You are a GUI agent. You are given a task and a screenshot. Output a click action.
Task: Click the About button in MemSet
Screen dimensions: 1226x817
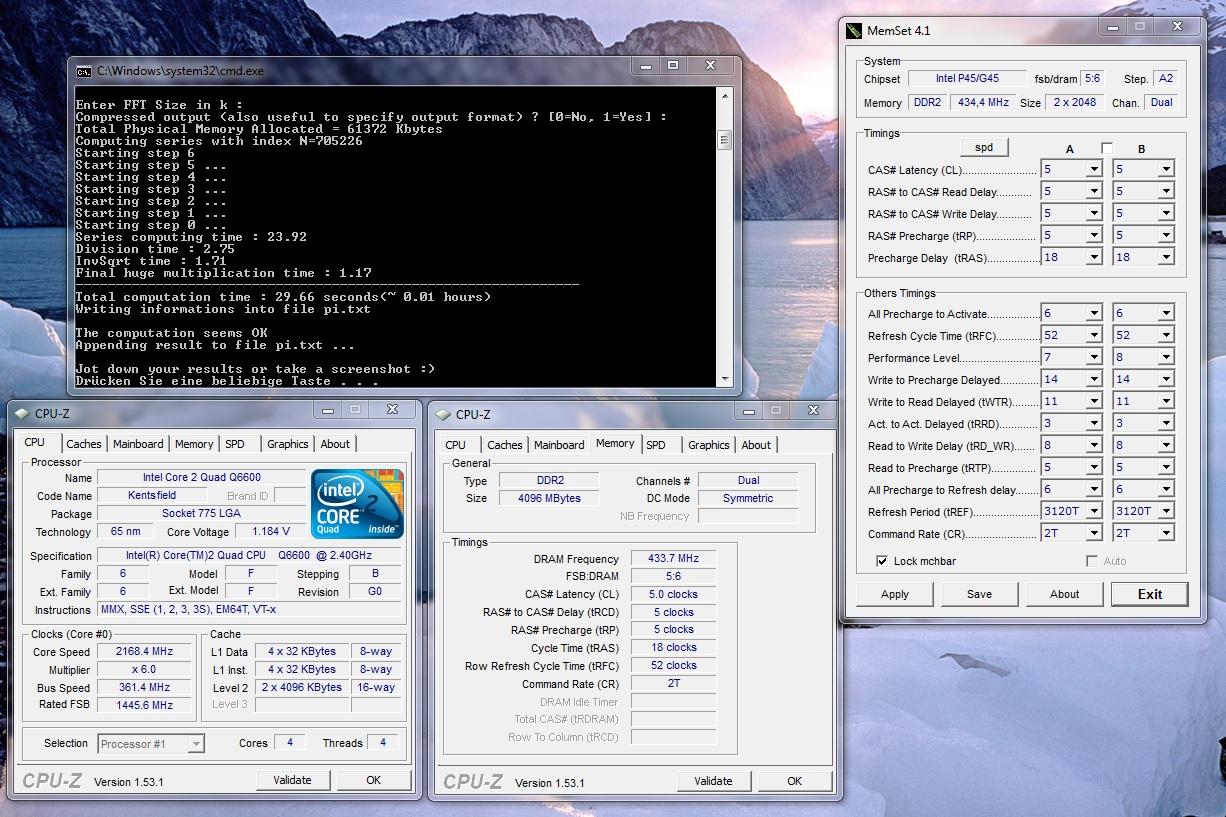tap(1064, 594)
